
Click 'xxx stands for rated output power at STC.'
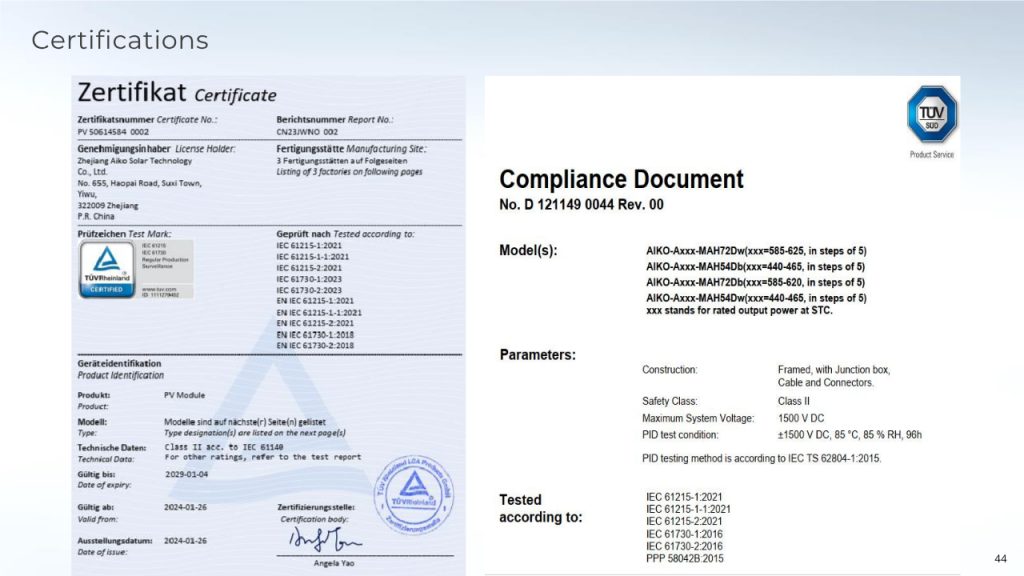click(739, 311)
